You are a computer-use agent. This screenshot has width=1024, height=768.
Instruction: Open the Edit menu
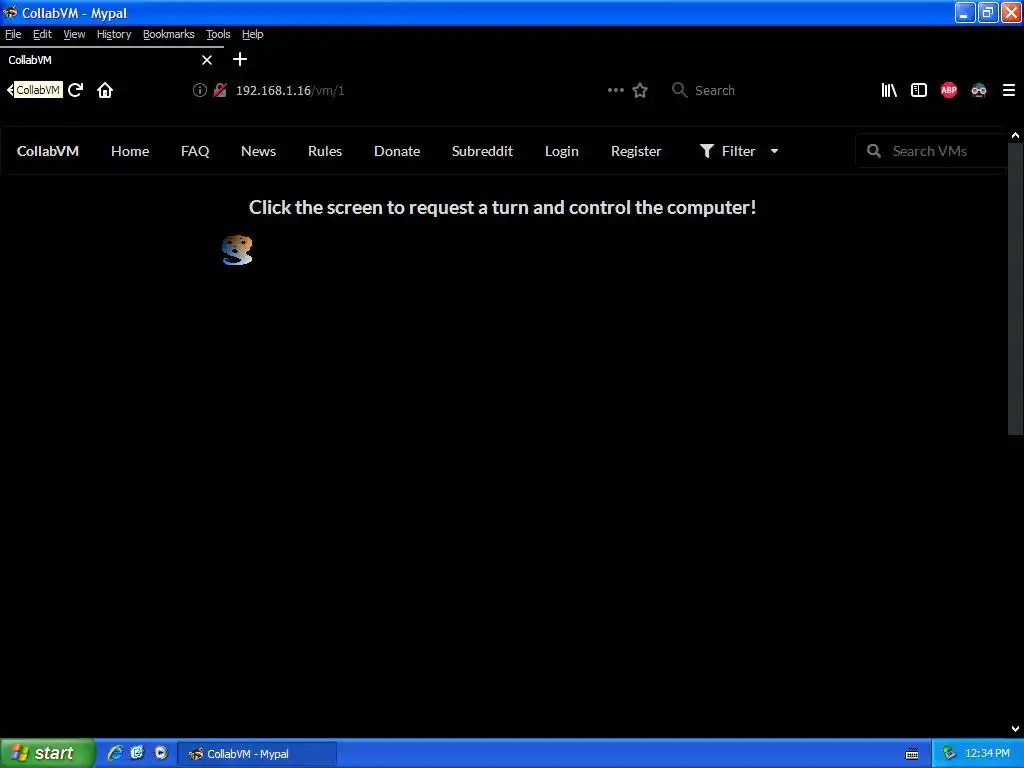pyautogui.click(x=42, y=34)
